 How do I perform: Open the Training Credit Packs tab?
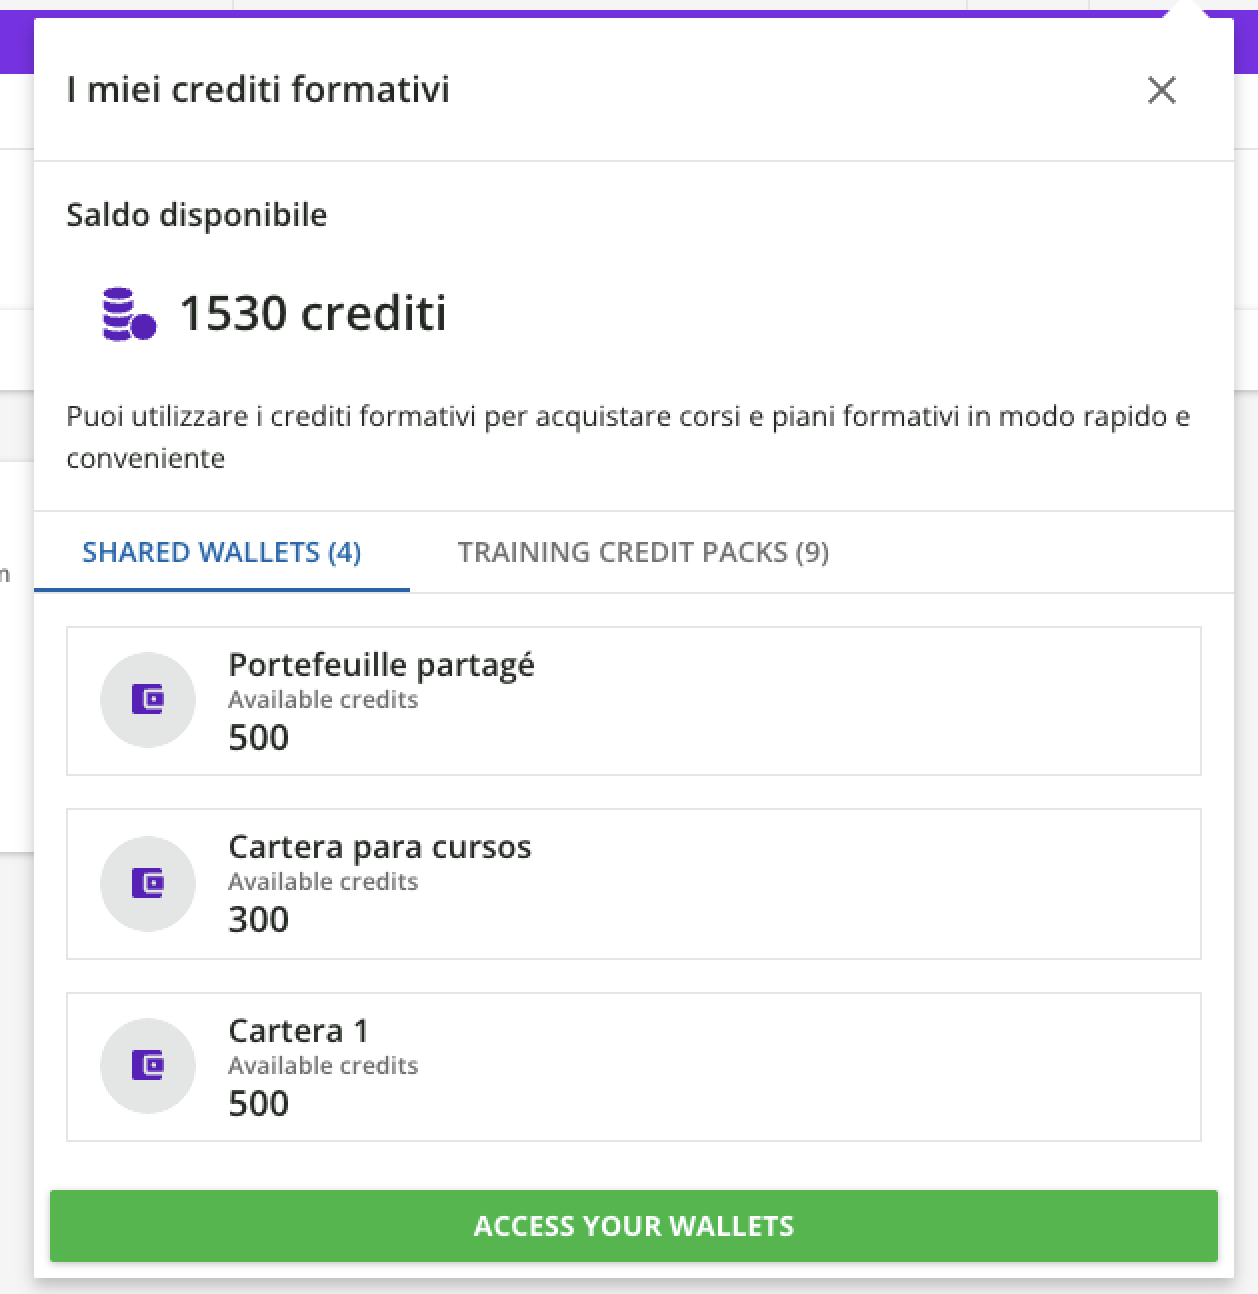(x=643, y=552)
